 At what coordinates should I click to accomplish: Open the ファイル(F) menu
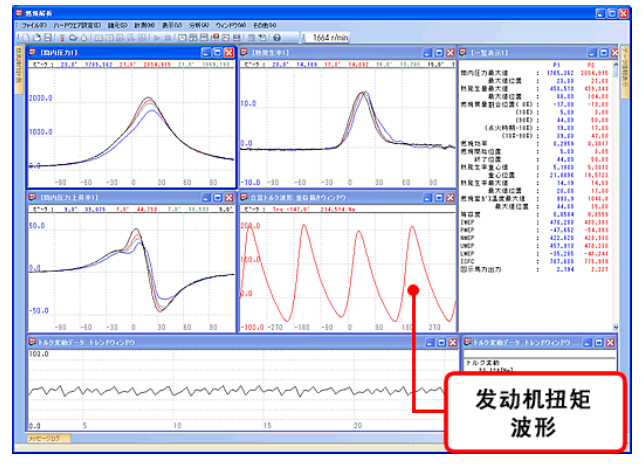(34, 25)
